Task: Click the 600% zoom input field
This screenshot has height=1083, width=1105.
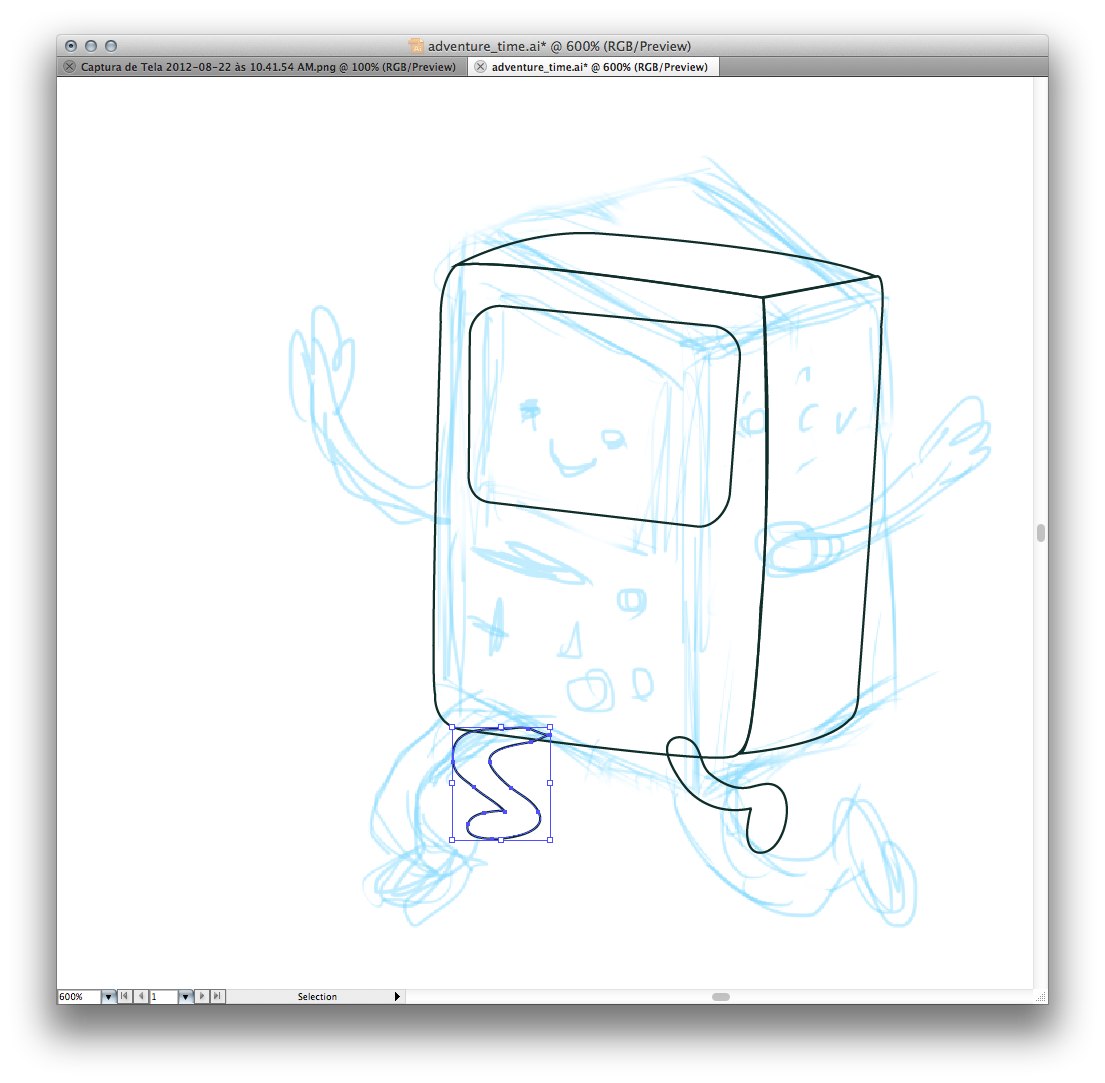Action: pyautogui.click(x=78, y=997)
